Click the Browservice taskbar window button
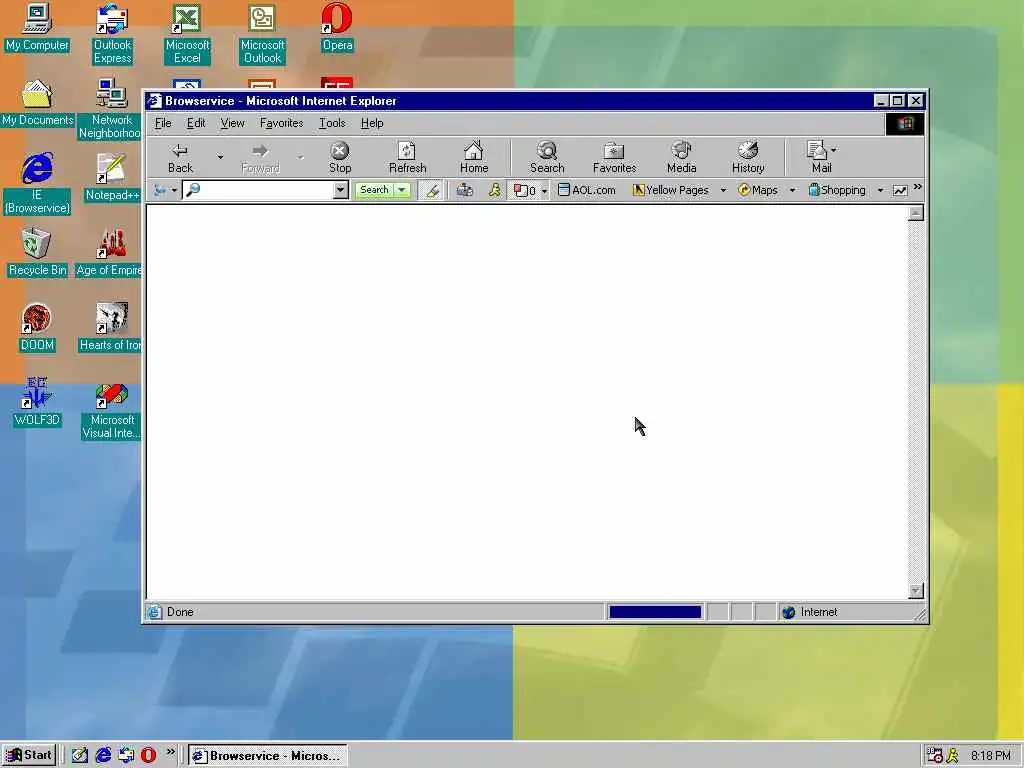Image resolution: width=1024 pixels, height=768 pixels. click(x=268, y=756)
